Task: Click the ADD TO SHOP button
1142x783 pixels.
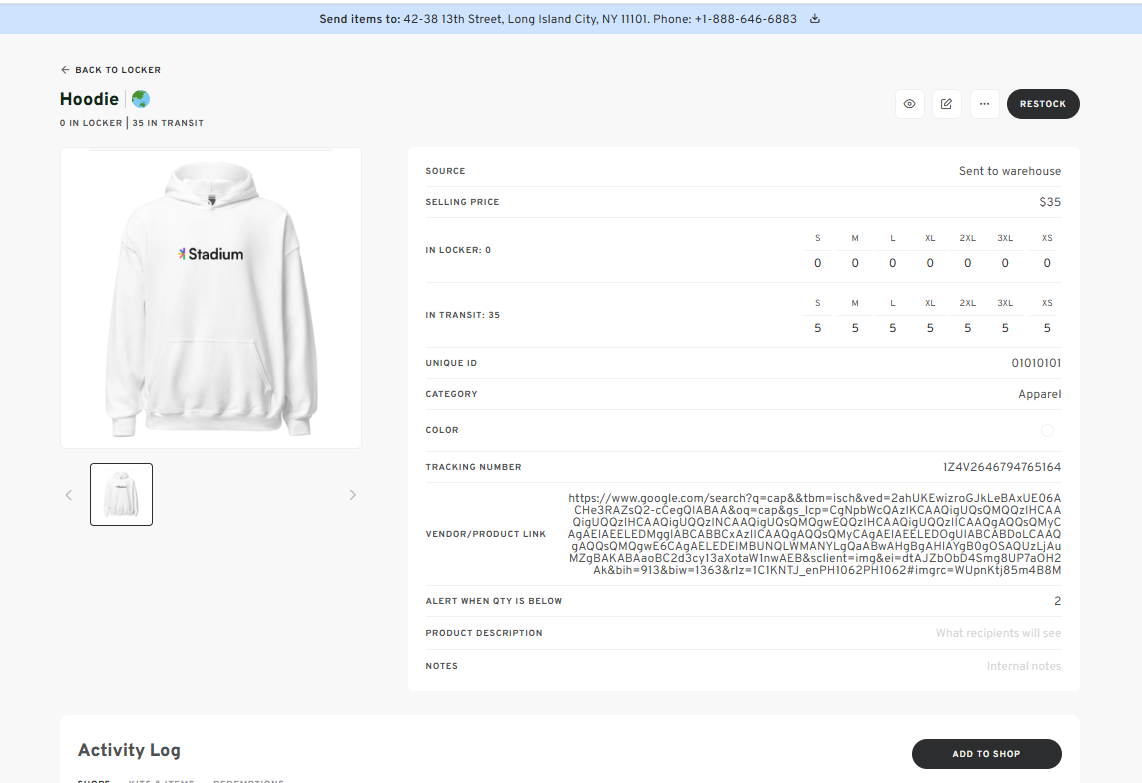Action: tap(986, 754)
